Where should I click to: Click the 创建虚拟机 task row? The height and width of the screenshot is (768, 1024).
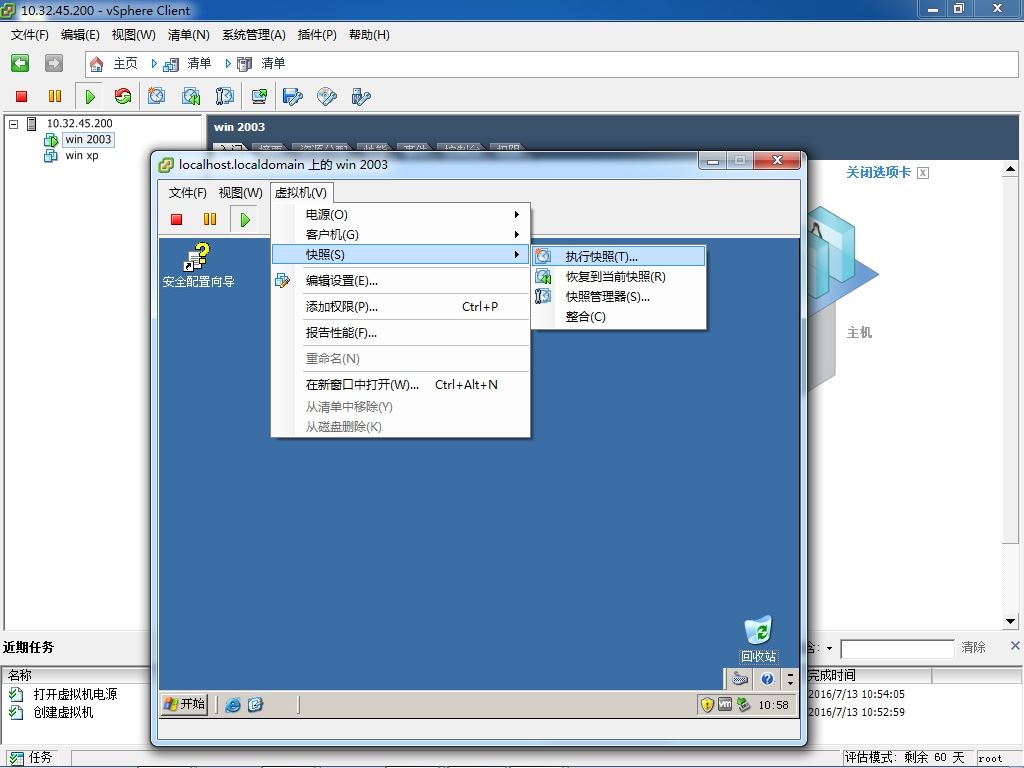point(63,712)
